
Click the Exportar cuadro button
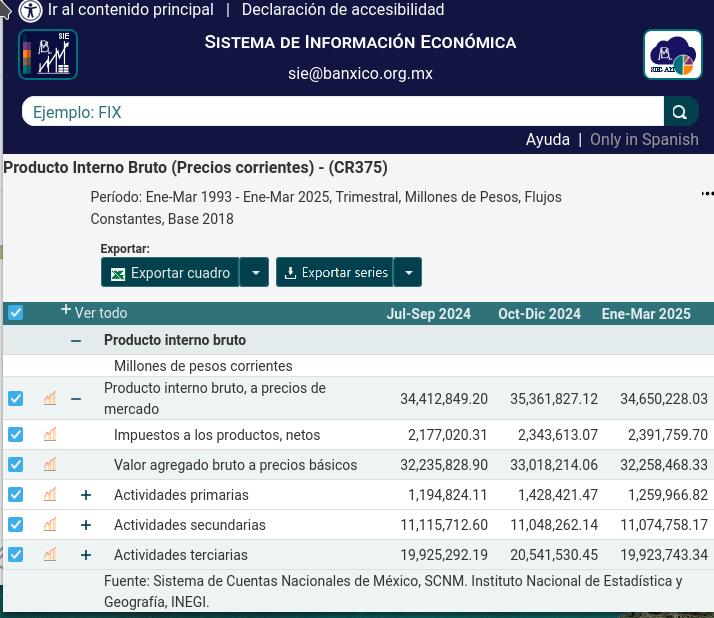[x=170, y=272]
